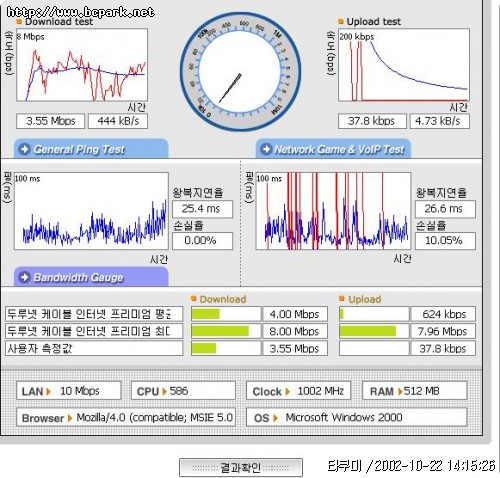The height and width of the screenshot is (478, 500).
Task: Click the 10.05% loss rate field
Action: (445, 241)
